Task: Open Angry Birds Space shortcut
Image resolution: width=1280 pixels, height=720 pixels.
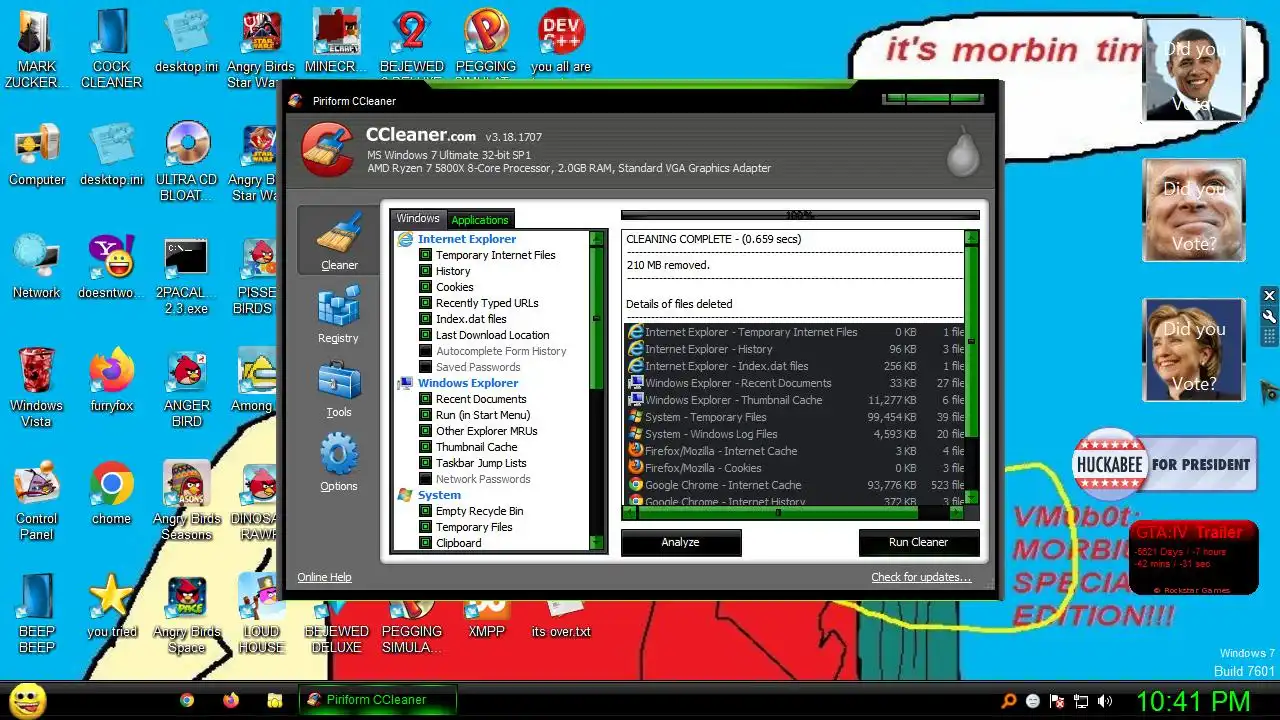Action: (x=186, y=613)
